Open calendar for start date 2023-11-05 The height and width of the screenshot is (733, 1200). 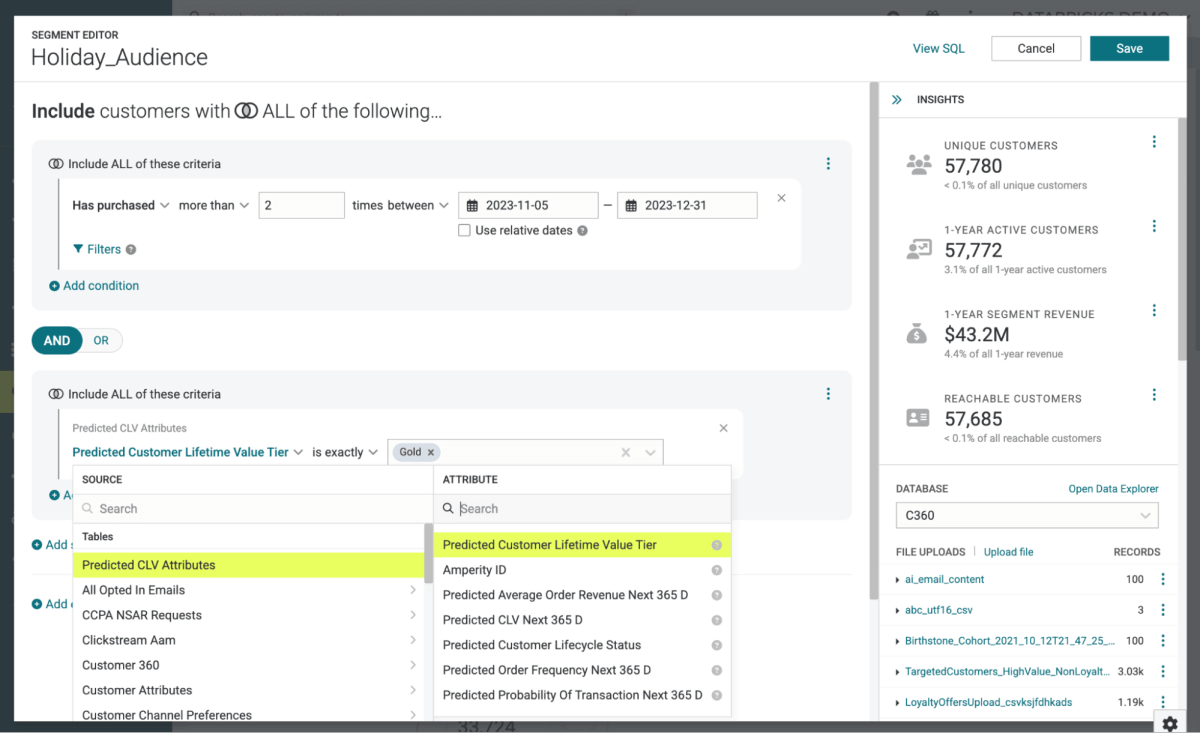(x=473, y=206)
